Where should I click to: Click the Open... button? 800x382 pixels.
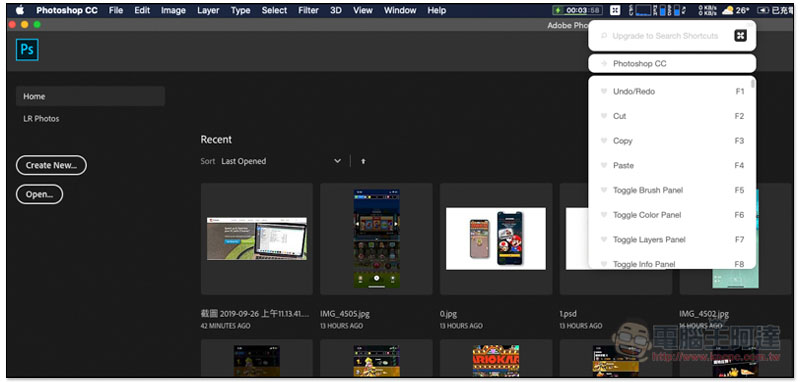coord(40,194)
